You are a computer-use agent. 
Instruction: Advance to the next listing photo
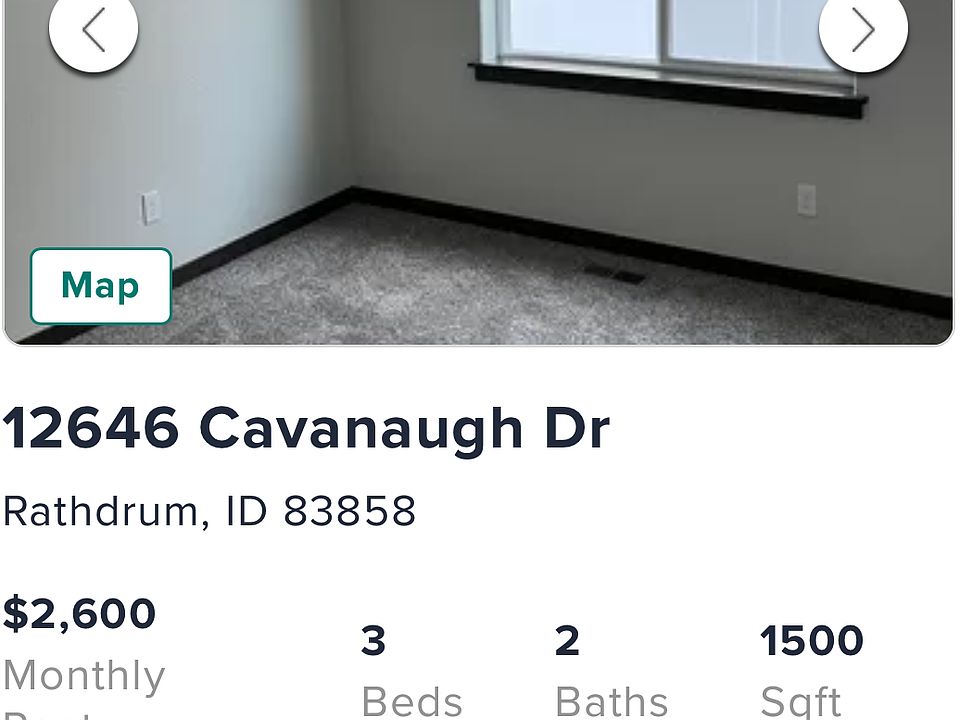pos(863,29)
